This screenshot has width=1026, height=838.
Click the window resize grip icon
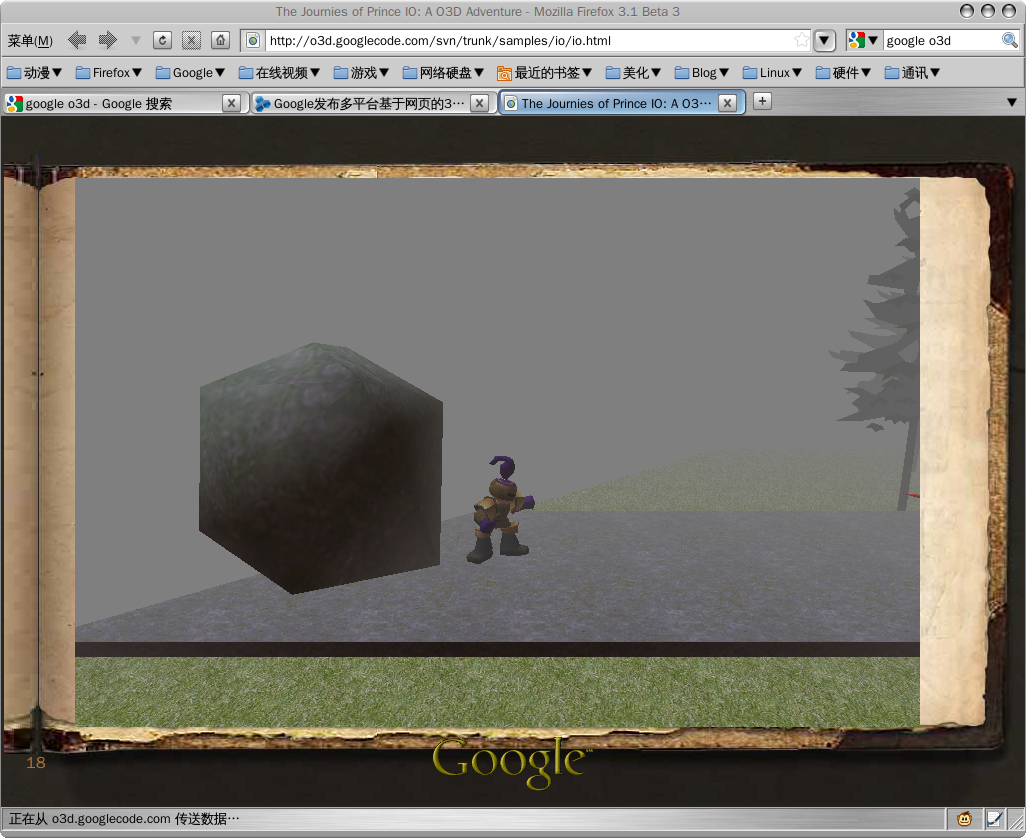pos(1016,821)
